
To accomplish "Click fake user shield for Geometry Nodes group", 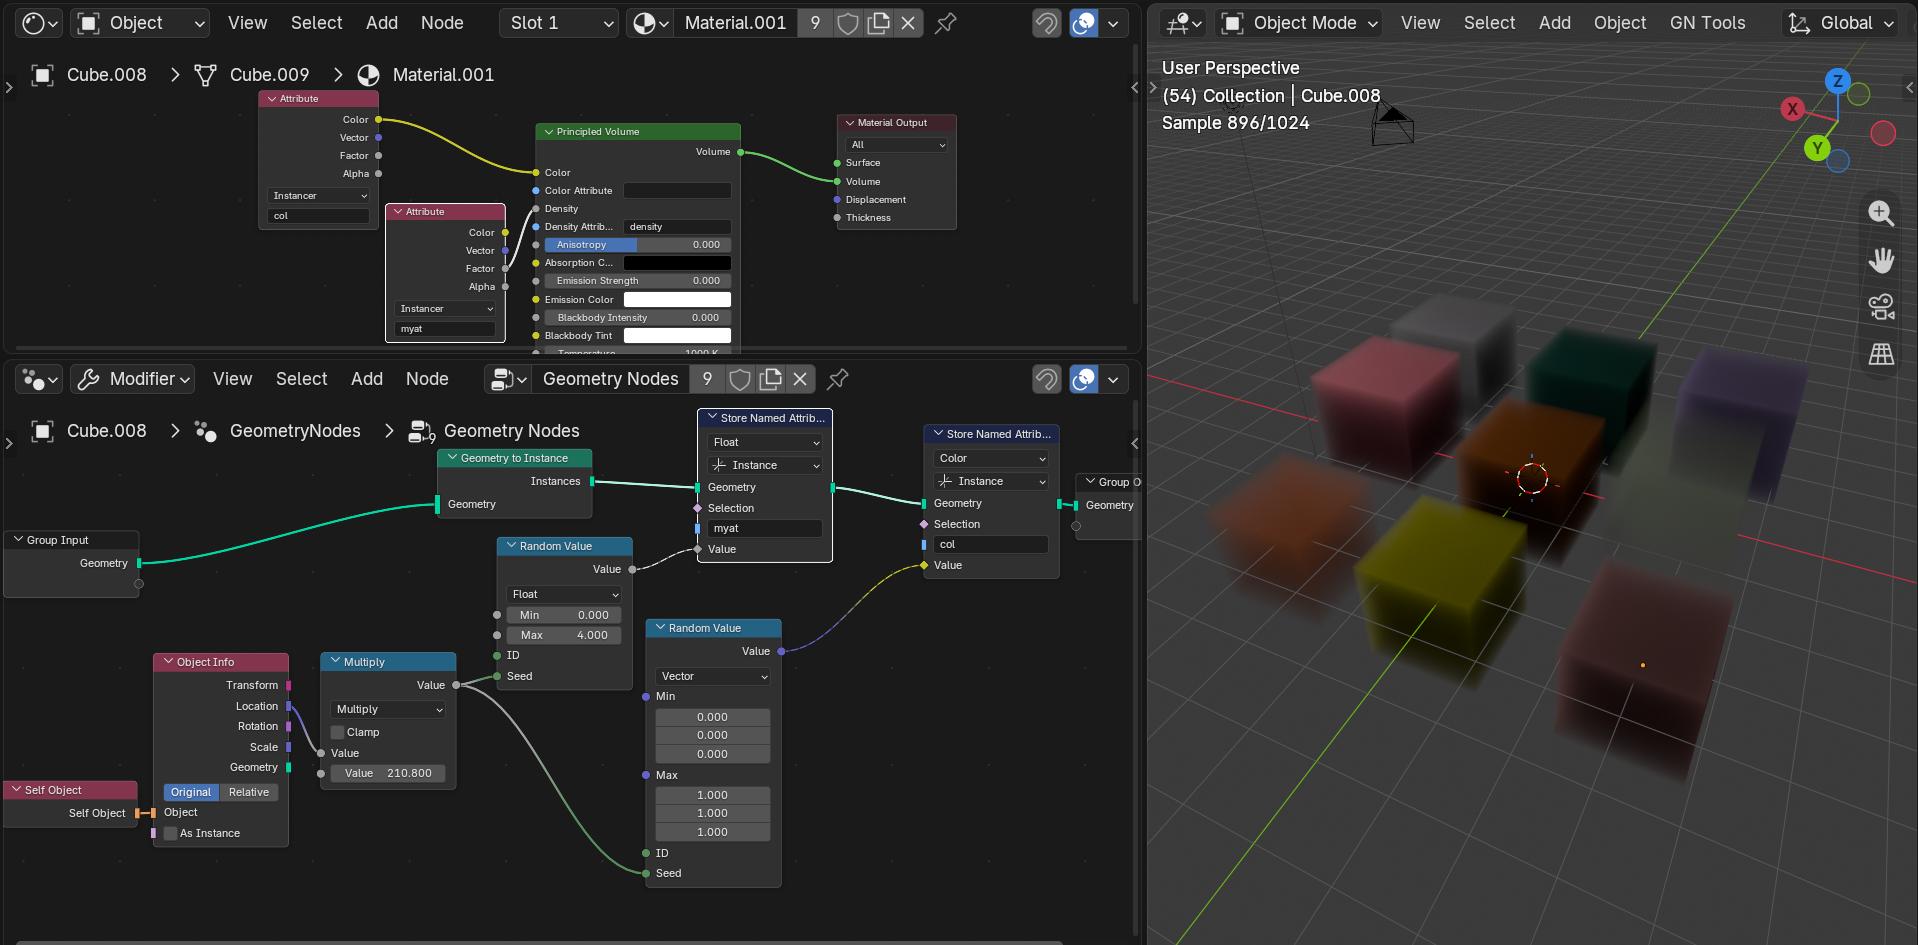I will click(740, 379).
